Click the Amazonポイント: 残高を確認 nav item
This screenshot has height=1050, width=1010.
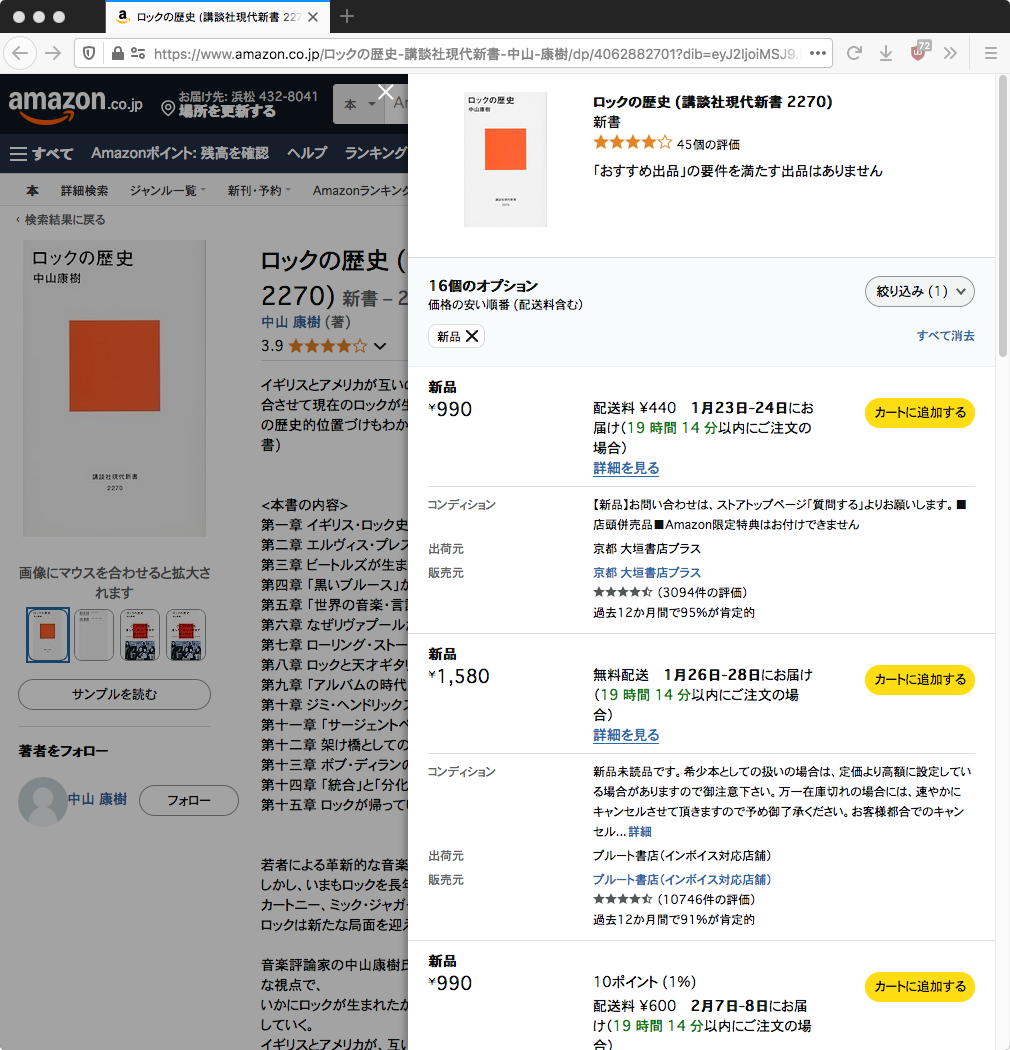click(x=179, y=153)
